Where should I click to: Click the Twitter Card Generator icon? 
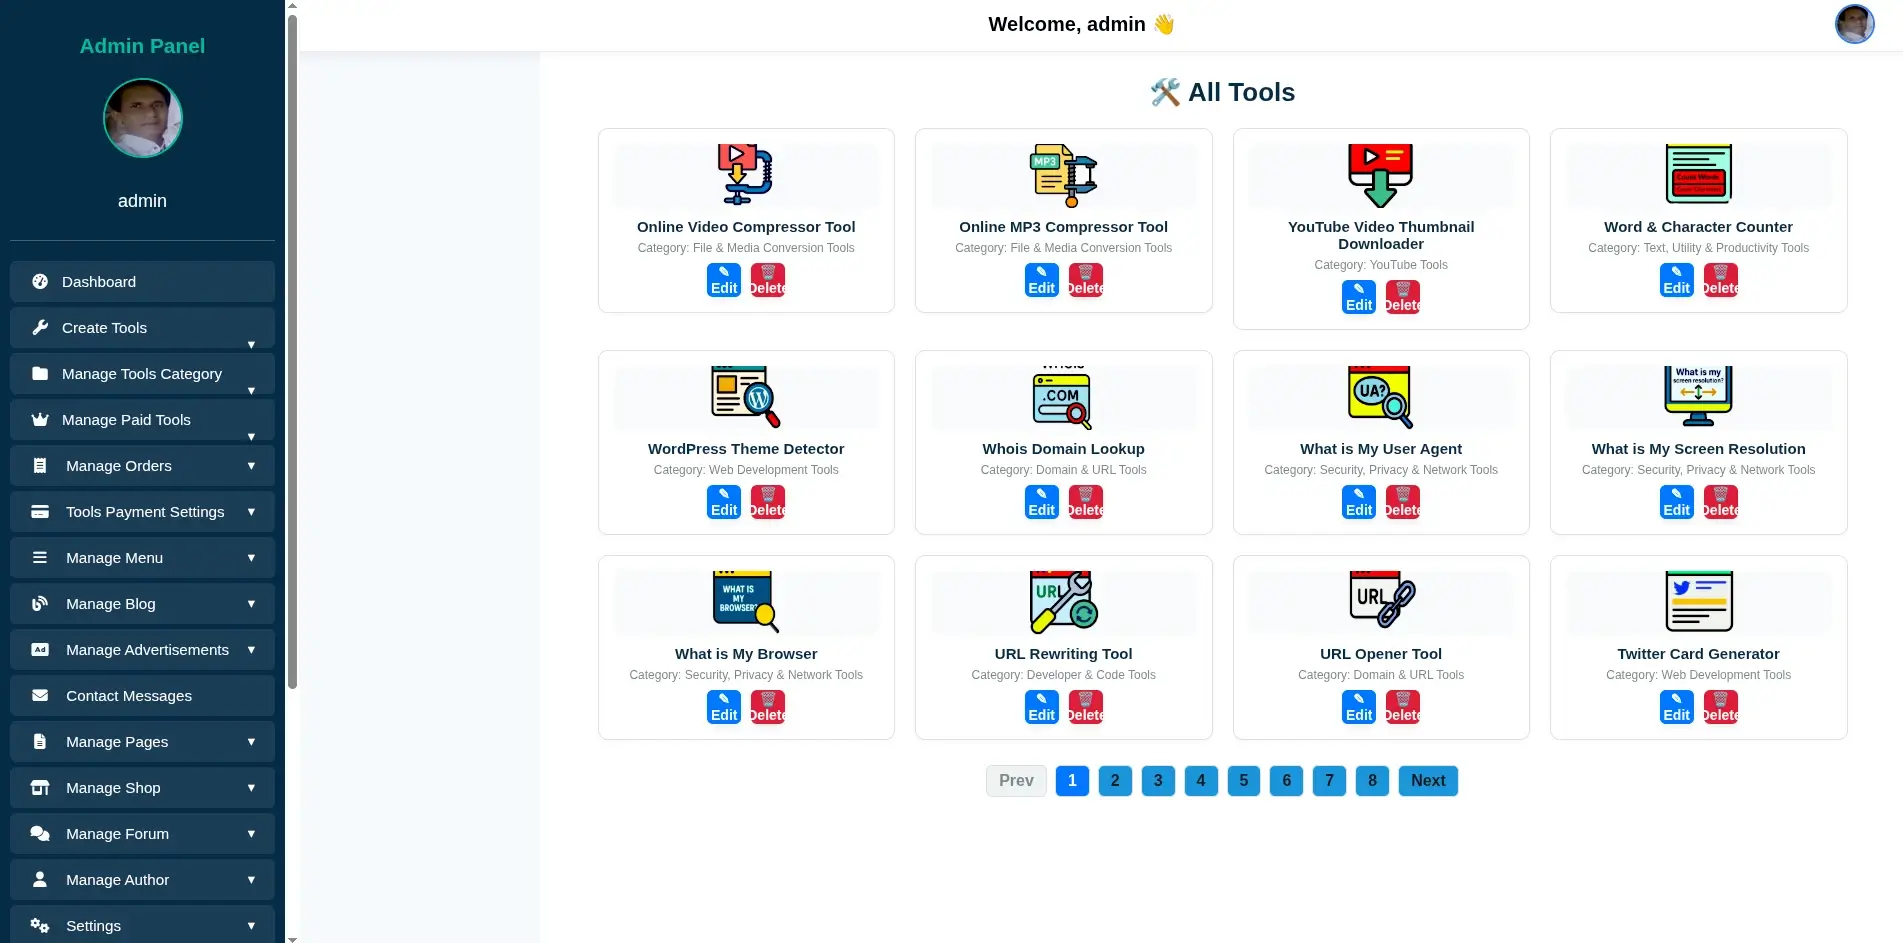coord(1698,602)
